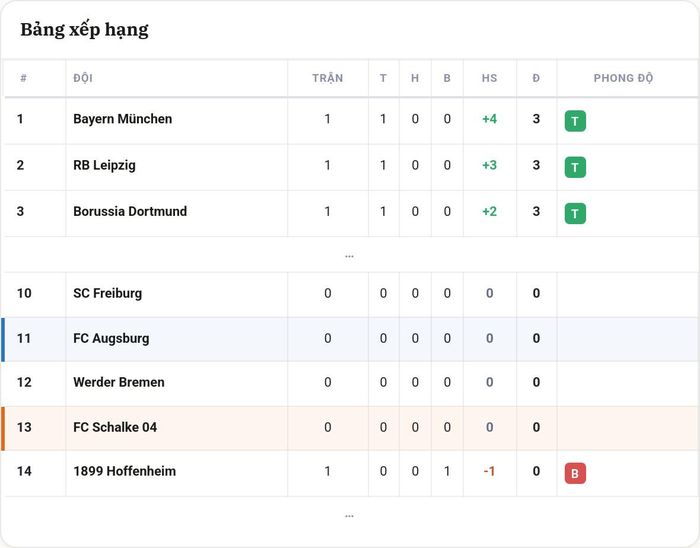Sort by the HS column header
Screen dimensions: 700x548
(489, 78)
